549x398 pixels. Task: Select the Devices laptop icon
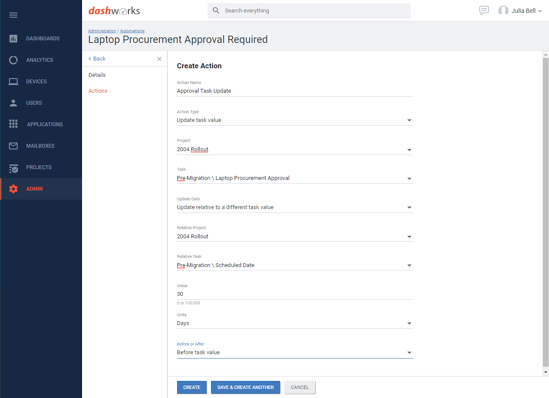[x=13, y=82]
